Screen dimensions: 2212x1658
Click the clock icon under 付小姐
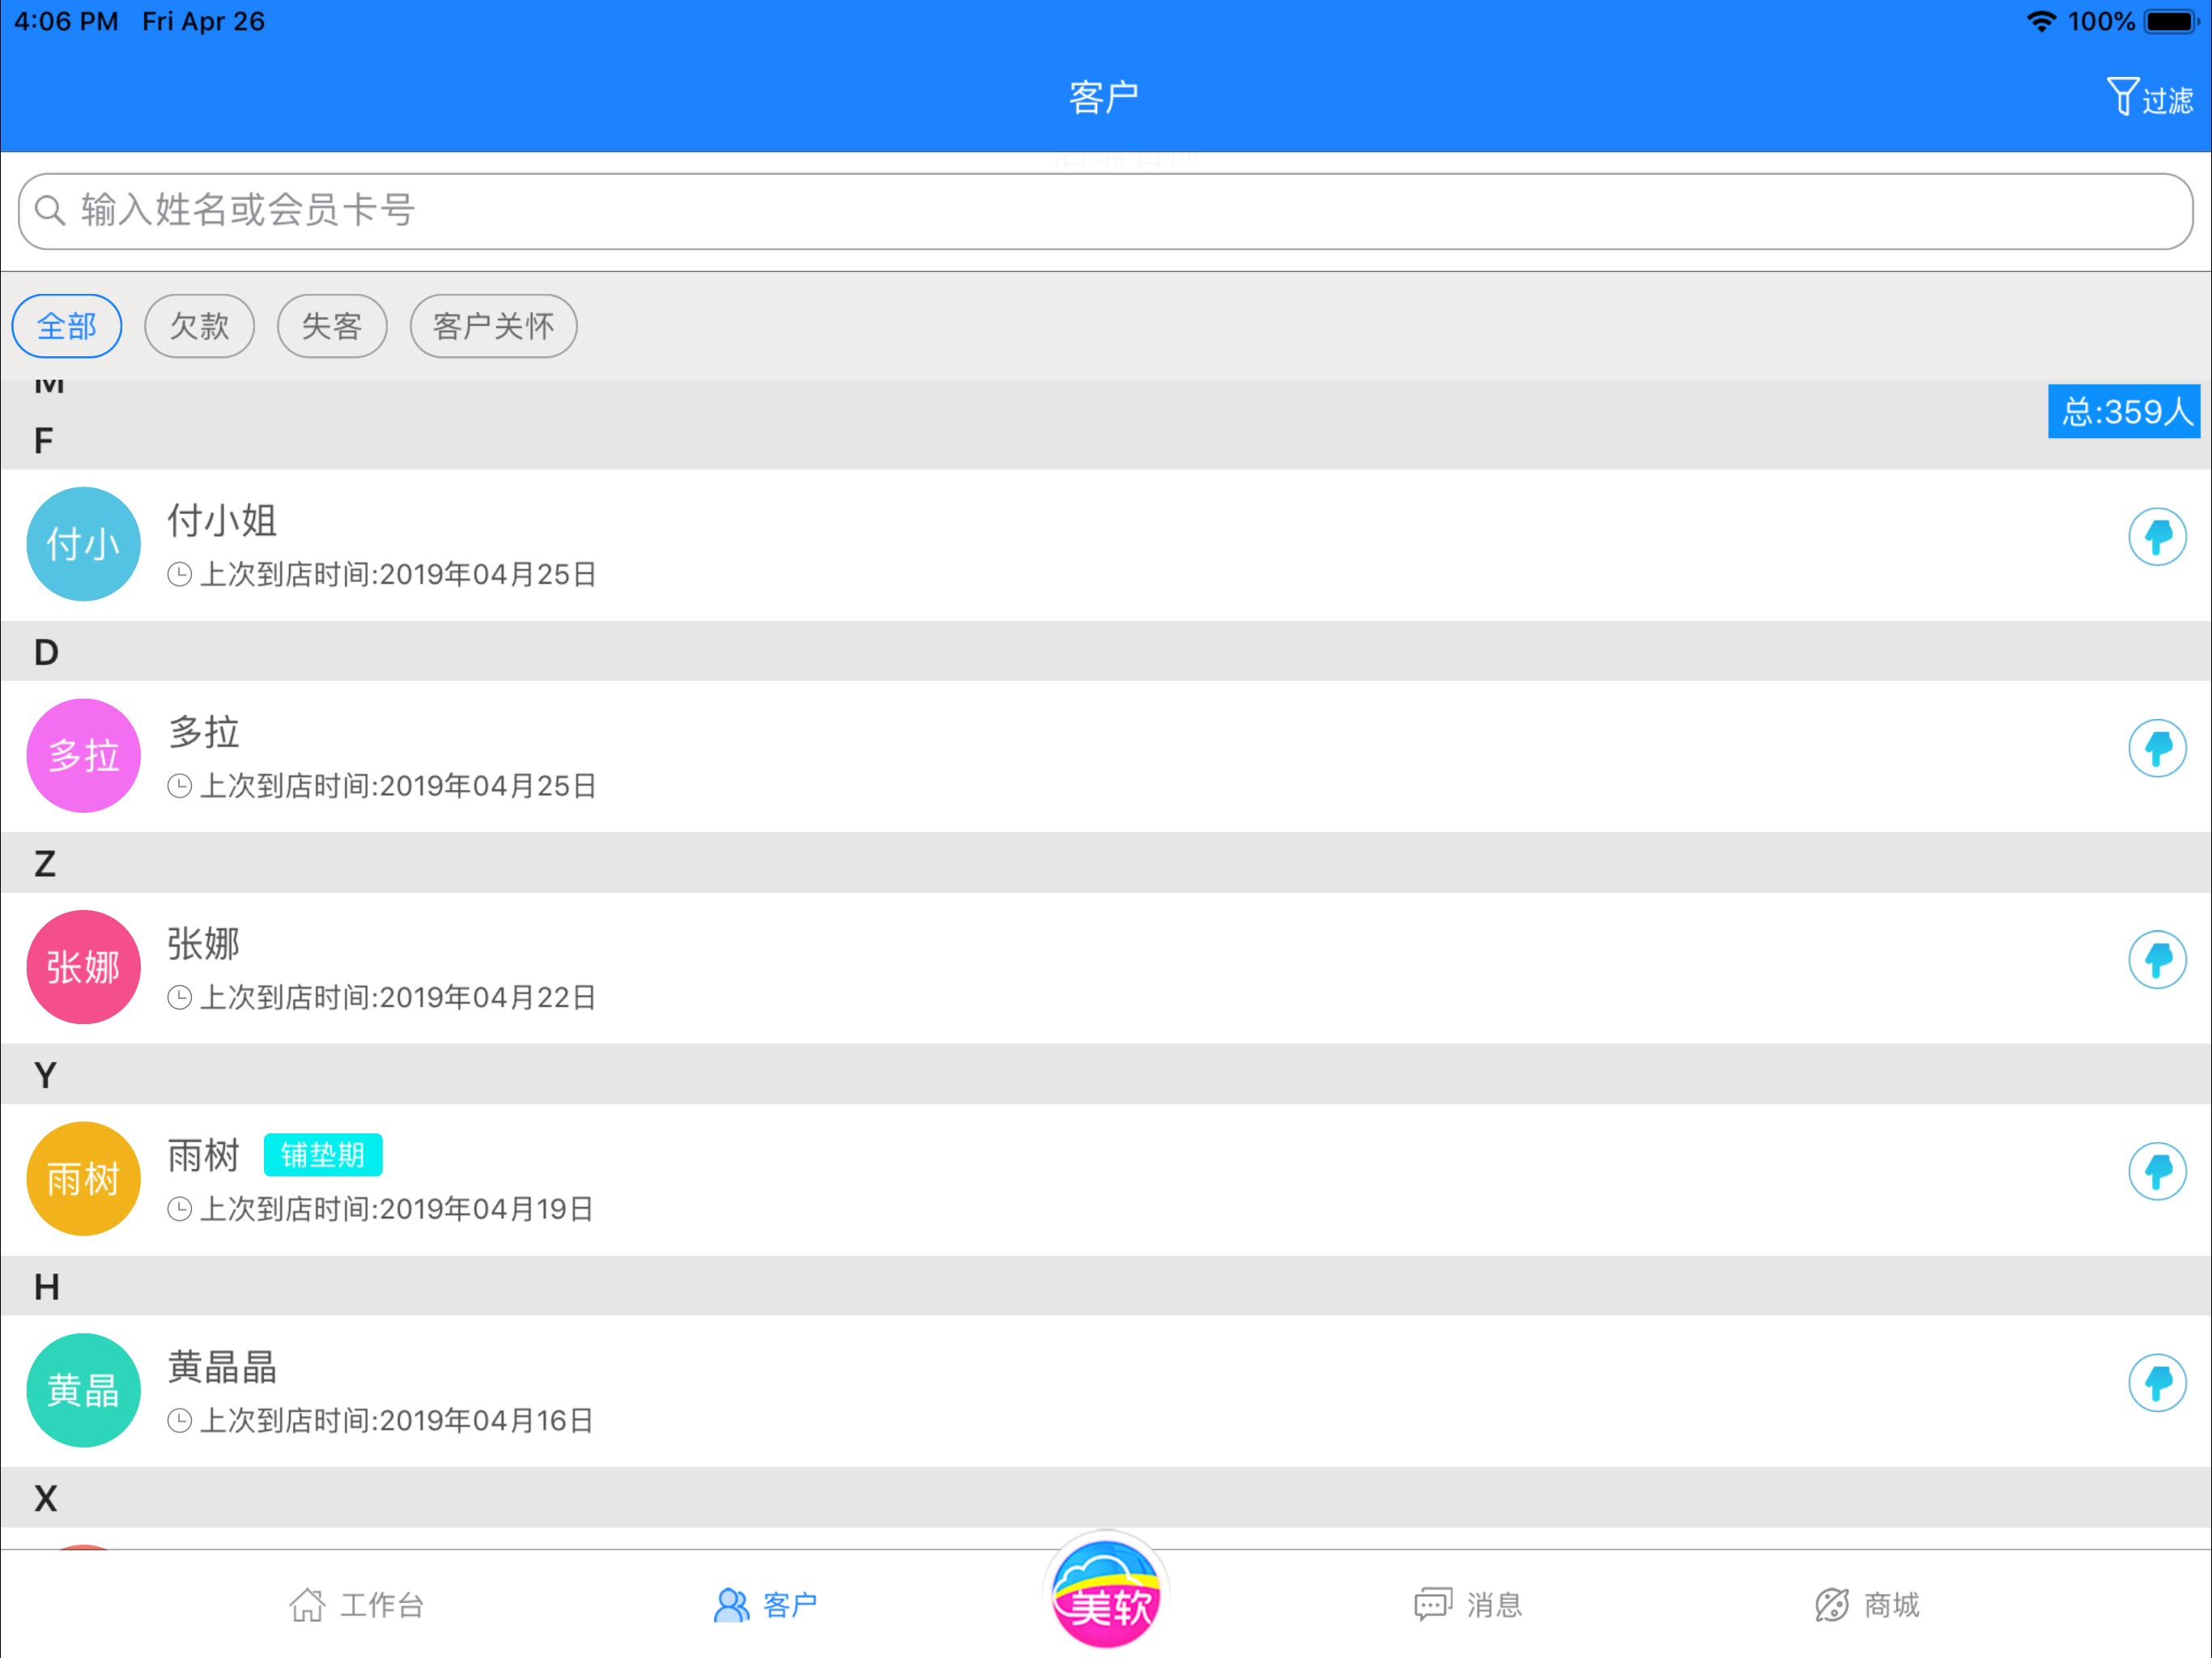pos(179,574)
